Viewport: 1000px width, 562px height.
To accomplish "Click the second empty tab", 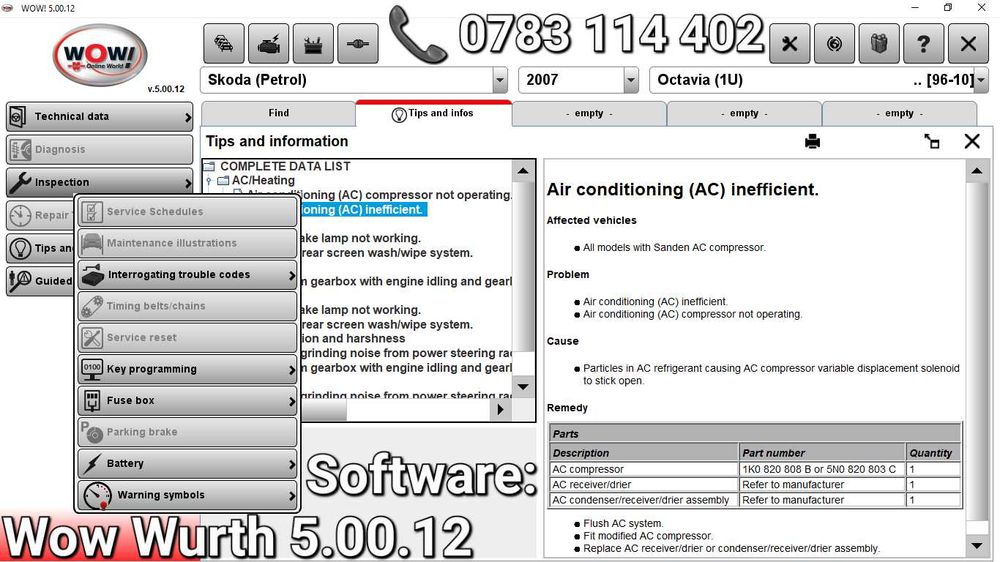I will [x=744, y=114].
